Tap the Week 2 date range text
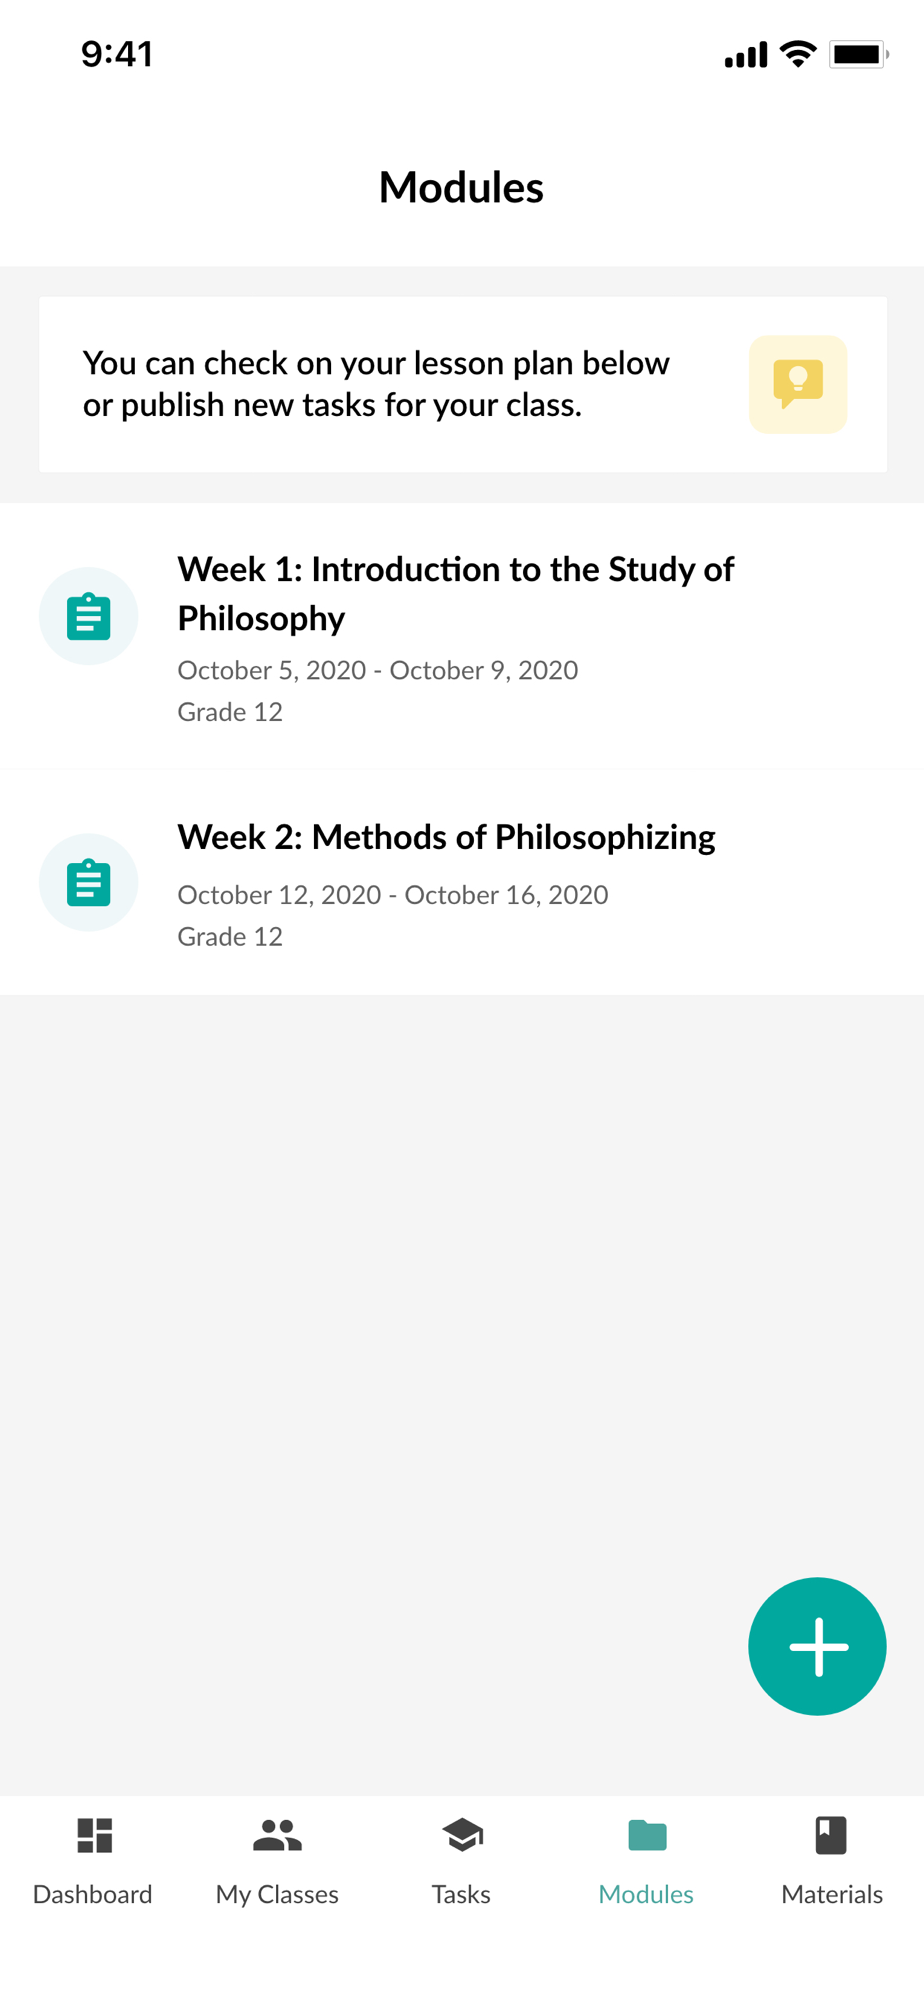Screen dimensions: 924x2000 pyautogui.click(x=393, y=895)
